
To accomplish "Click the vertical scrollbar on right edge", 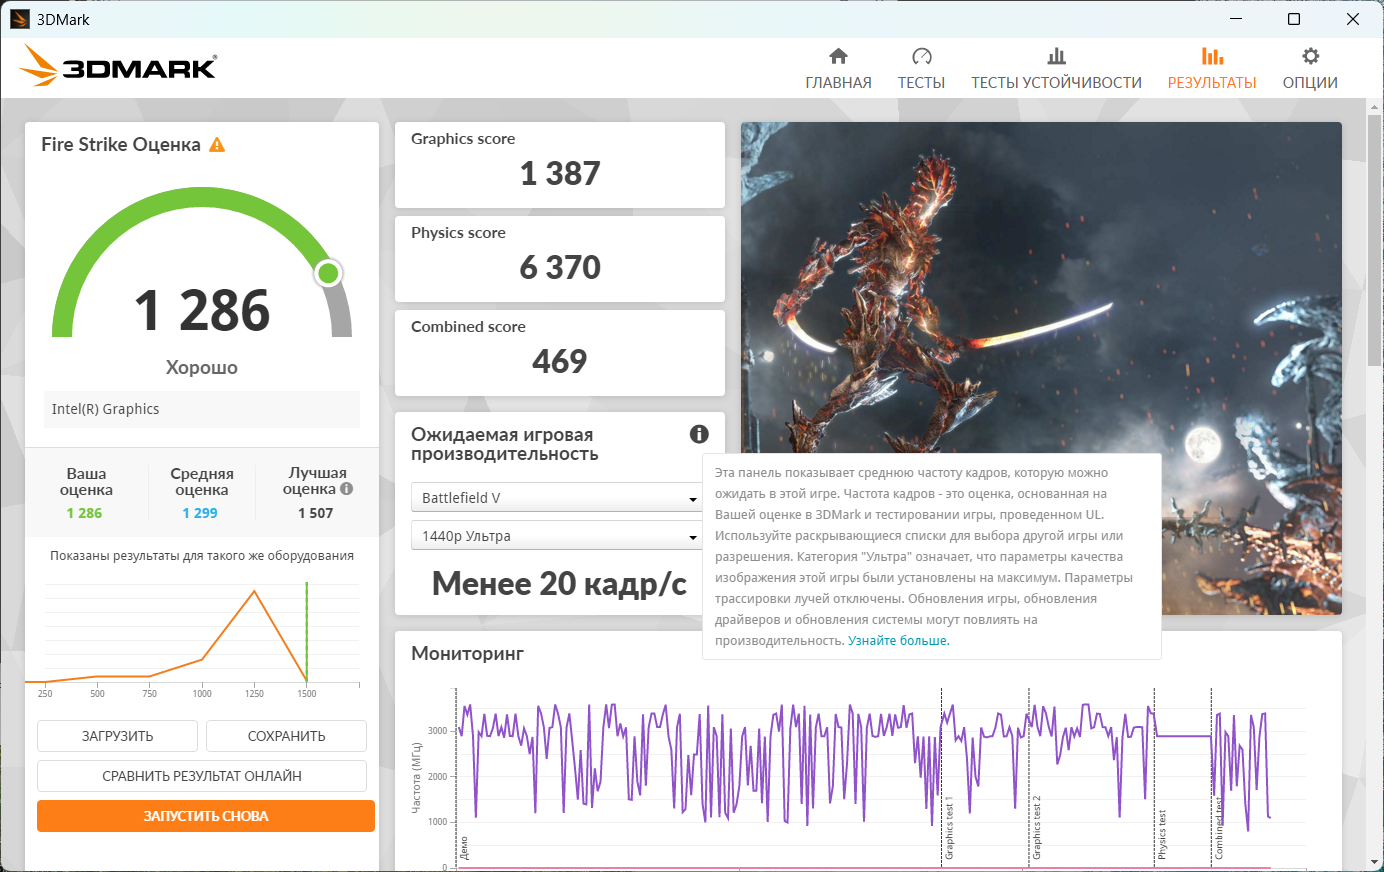I will click(1375, 240).
